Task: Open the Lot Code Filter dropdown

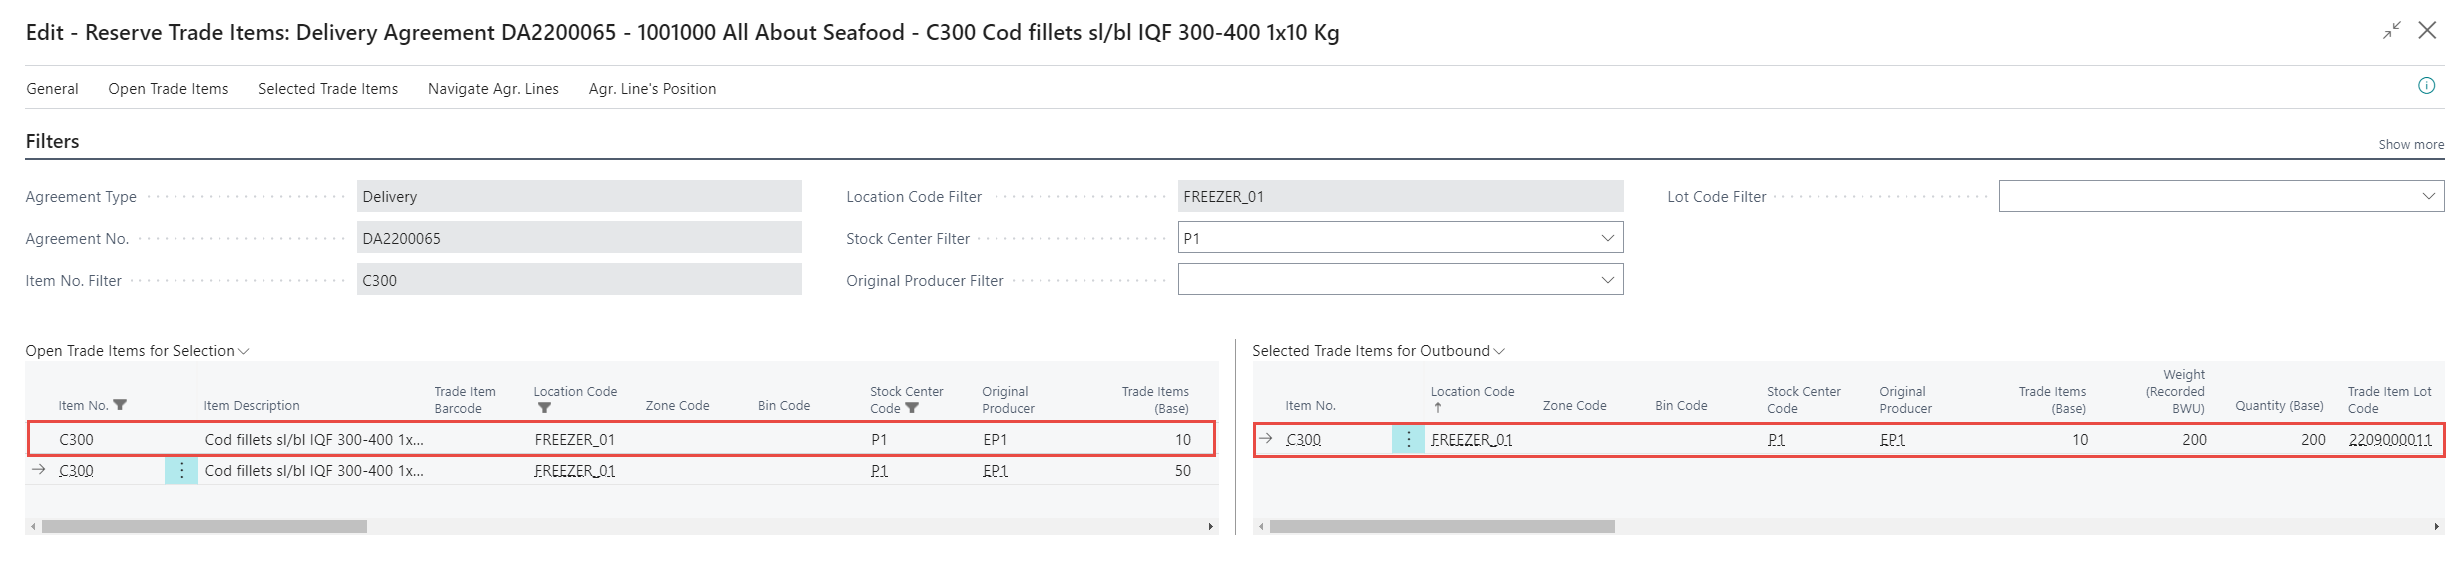Action: tap(2428, 196)
